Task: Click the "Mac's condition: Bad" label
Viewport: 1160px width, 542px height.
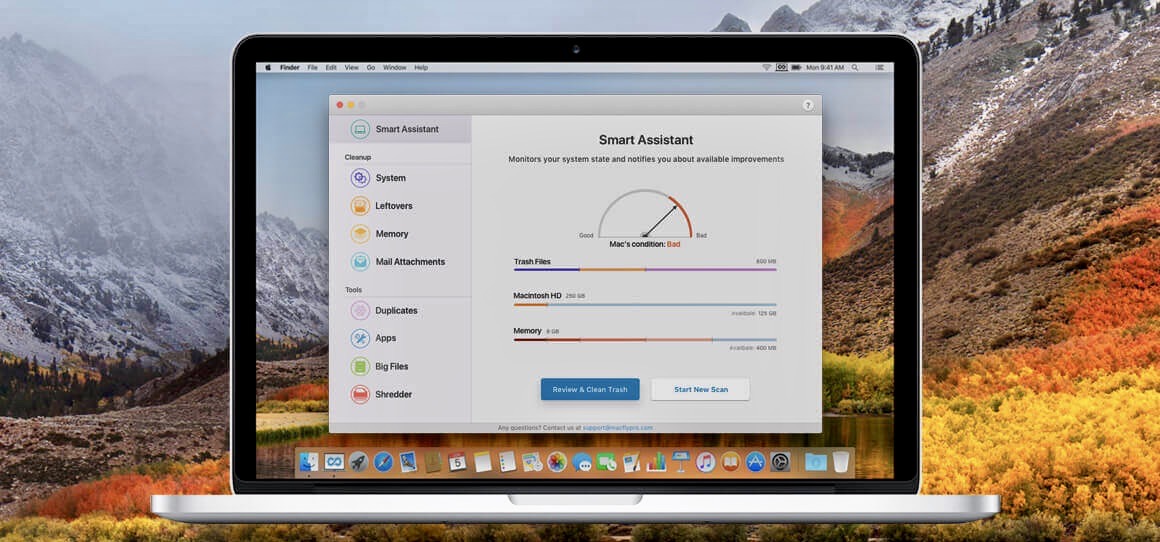Action: tap(644, 244)
